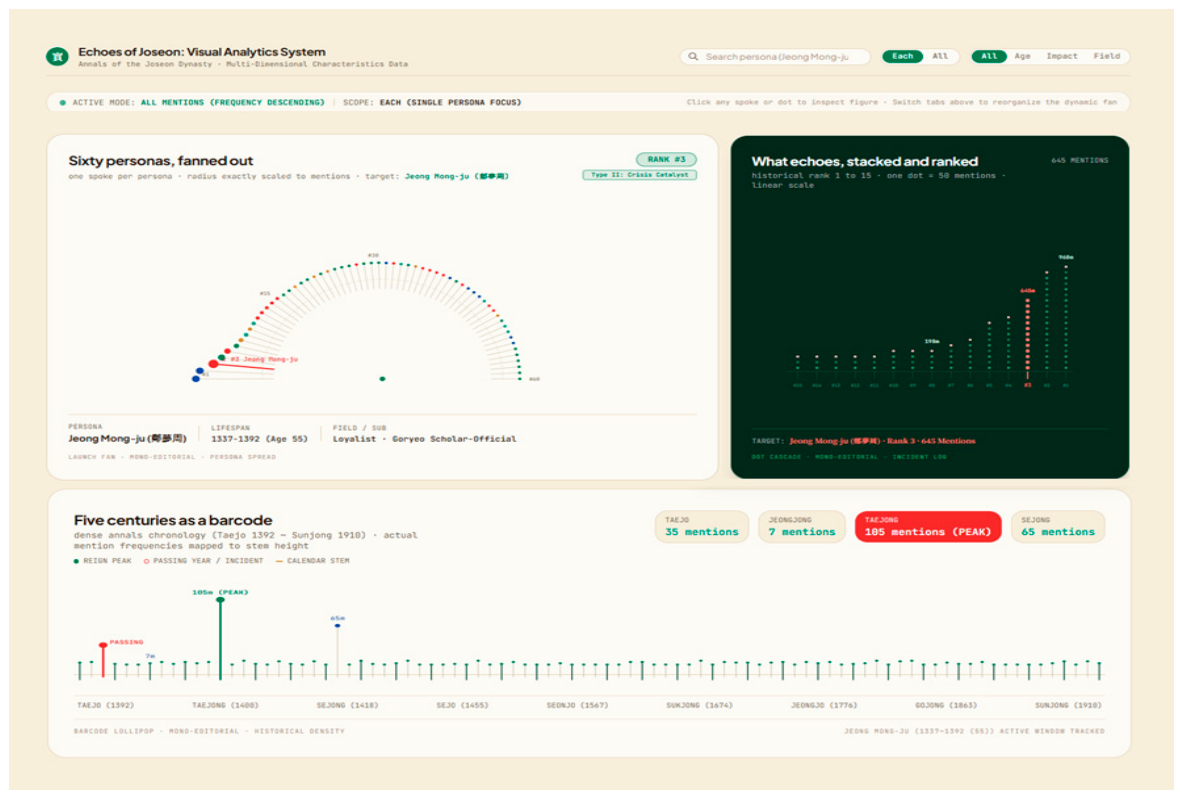Viewport: 1182px width, 798px height.
Task: Click the green Jeong Mong-ju target name in subtitle
Action: point(457,176)
